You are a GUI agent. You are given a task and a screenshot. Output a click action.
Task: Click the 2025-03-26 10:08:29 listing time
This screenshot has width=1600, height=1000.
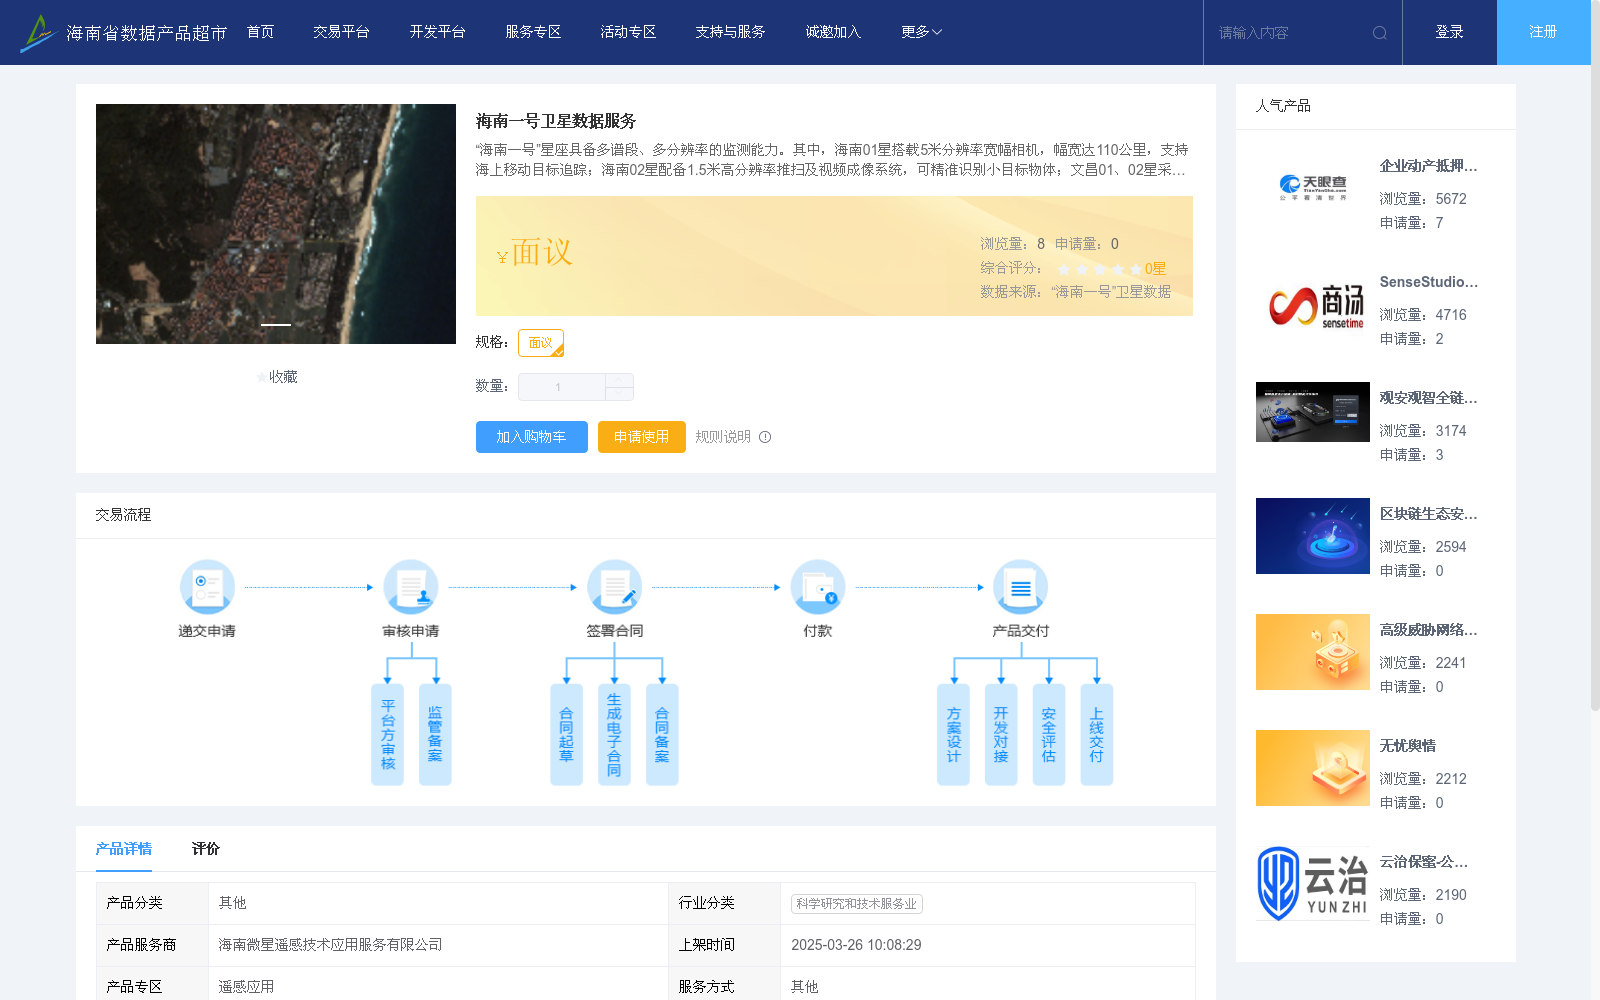coord(856,945)
